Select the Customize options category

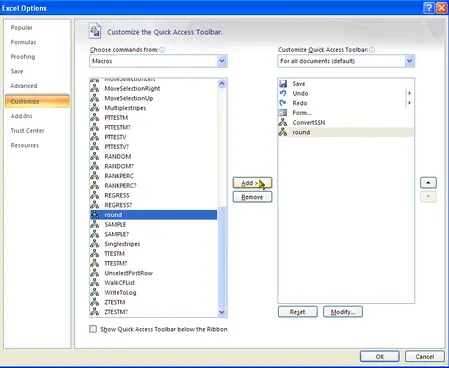(x=37, y=101)
